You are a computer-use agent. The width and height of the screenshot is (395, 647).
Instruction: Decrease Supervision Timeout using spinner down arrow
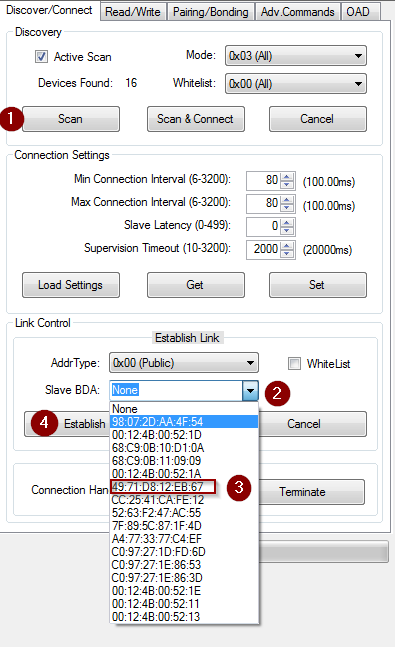click(287, 254)
